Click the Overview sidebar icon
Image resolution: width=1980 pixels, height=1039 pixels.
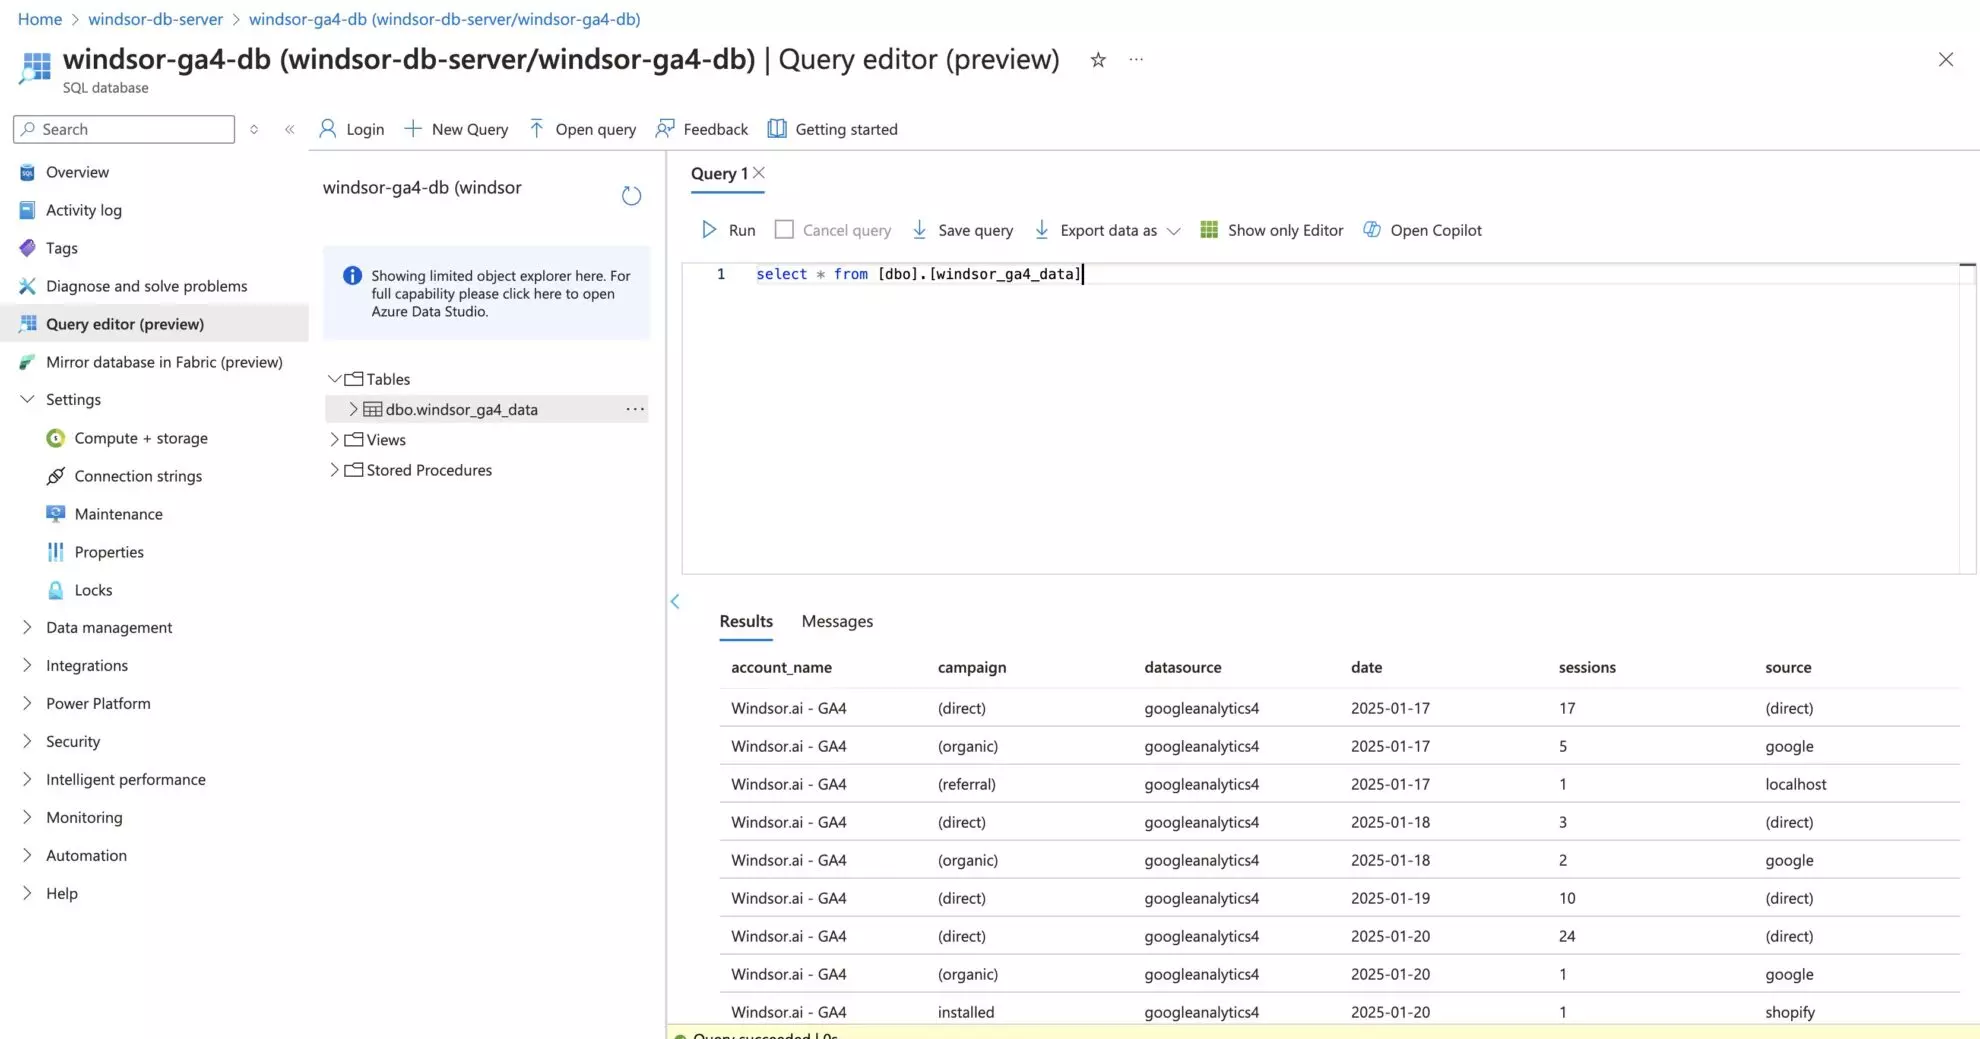coord(27,172)
